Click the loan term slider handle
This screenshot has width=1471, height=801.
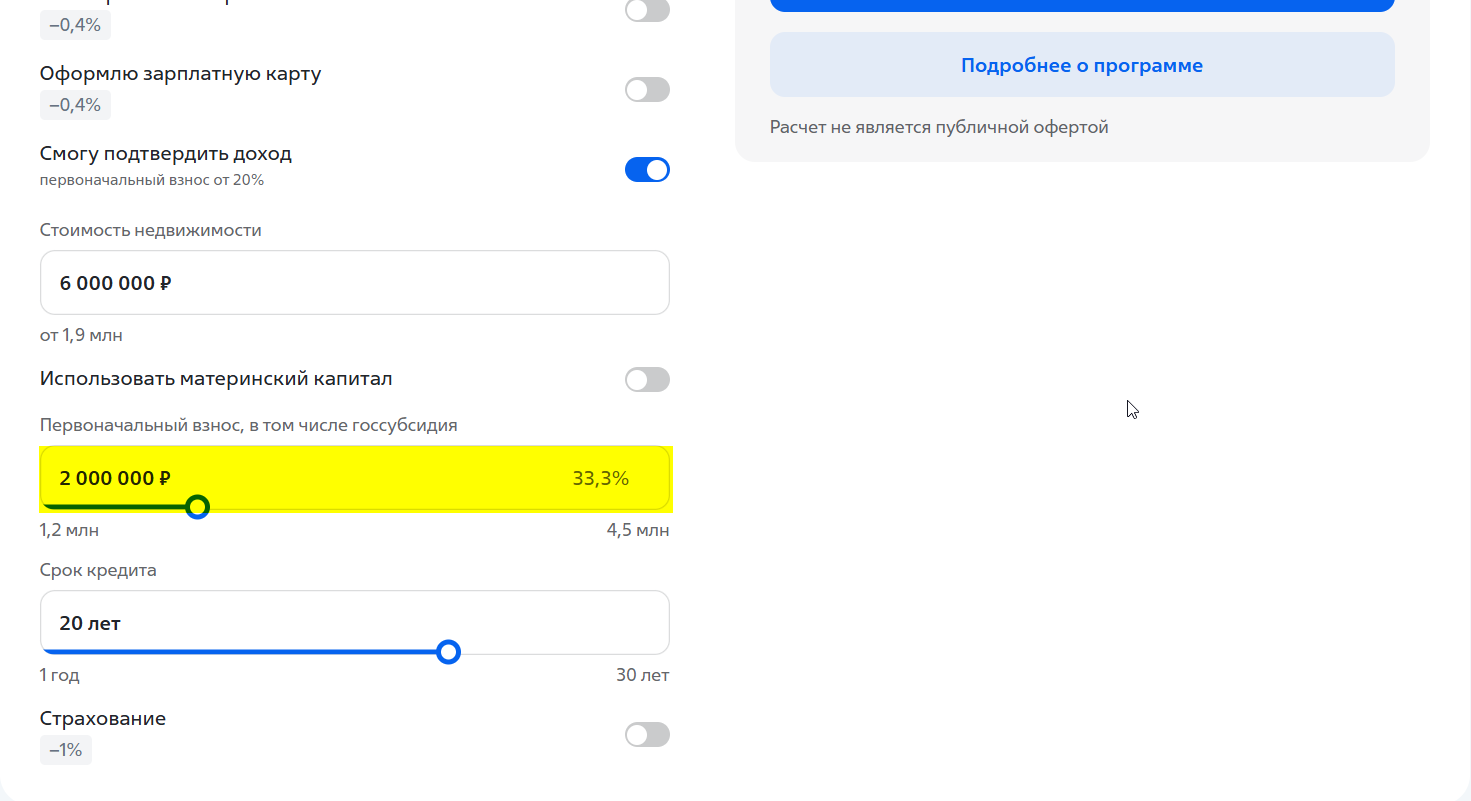pyautogui.click(x=448, y=652)
